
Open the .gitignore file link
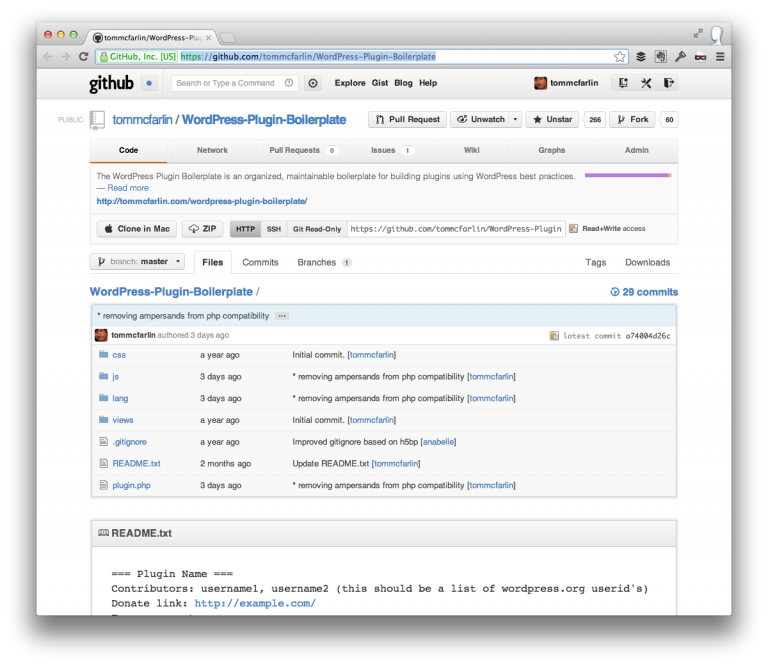(129, 442)
